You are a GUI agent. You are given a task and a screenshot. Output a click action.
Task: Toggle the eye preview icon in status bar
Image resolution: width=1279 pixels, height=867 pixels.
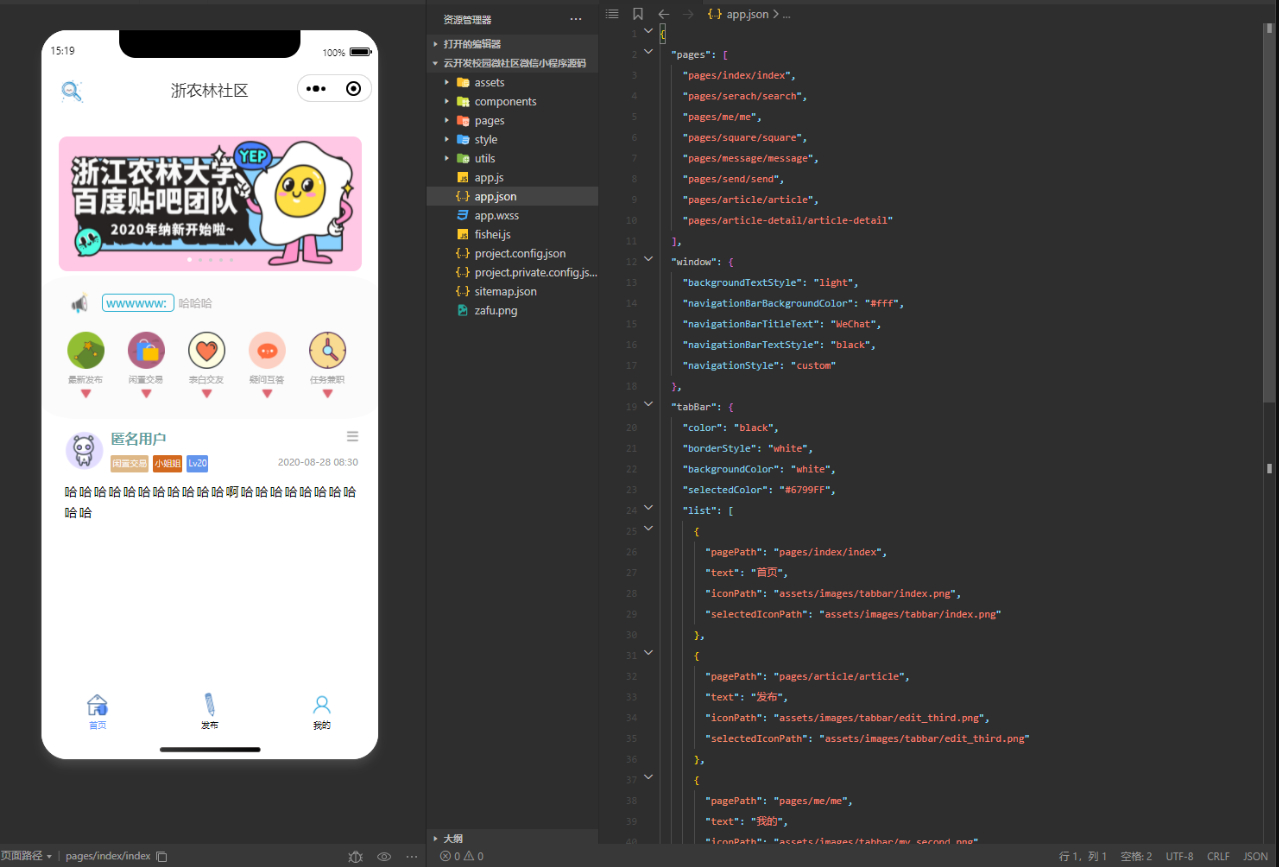(x=384, y=857)
